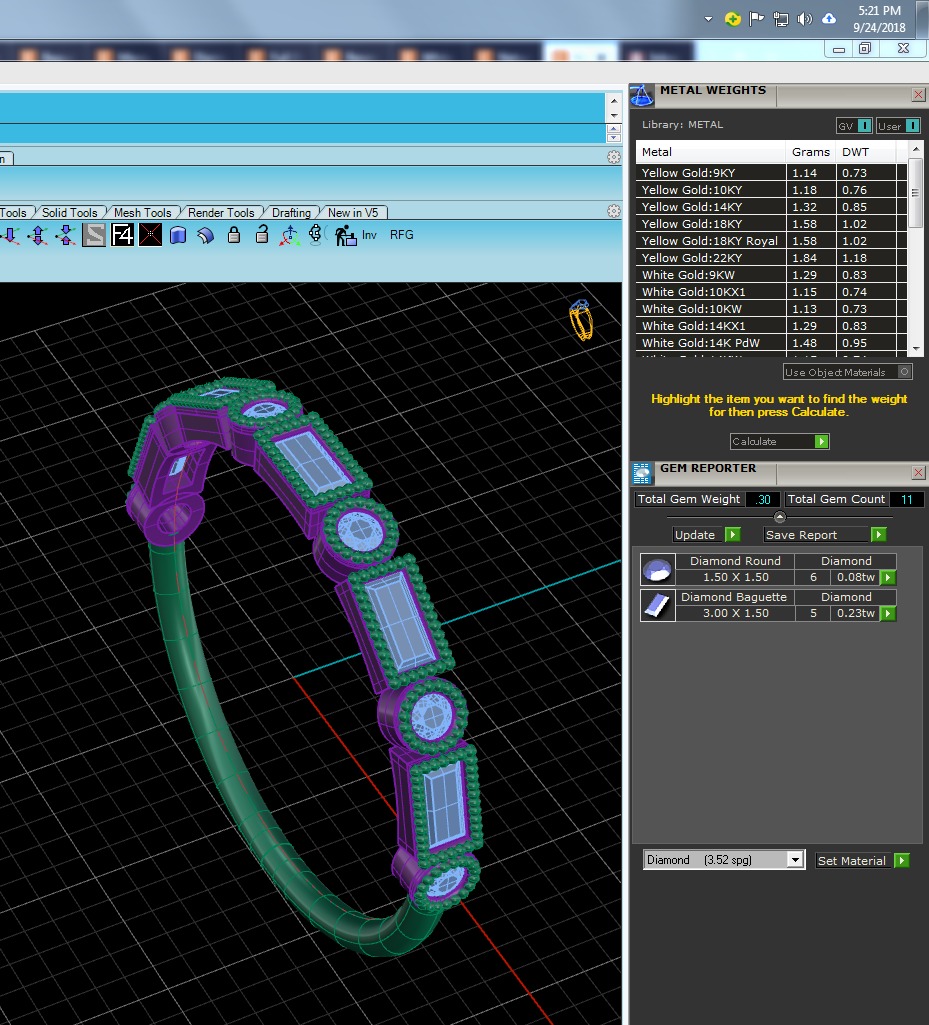
Task: Collapse the gem report with round arrow
Action: click(779, 517)
